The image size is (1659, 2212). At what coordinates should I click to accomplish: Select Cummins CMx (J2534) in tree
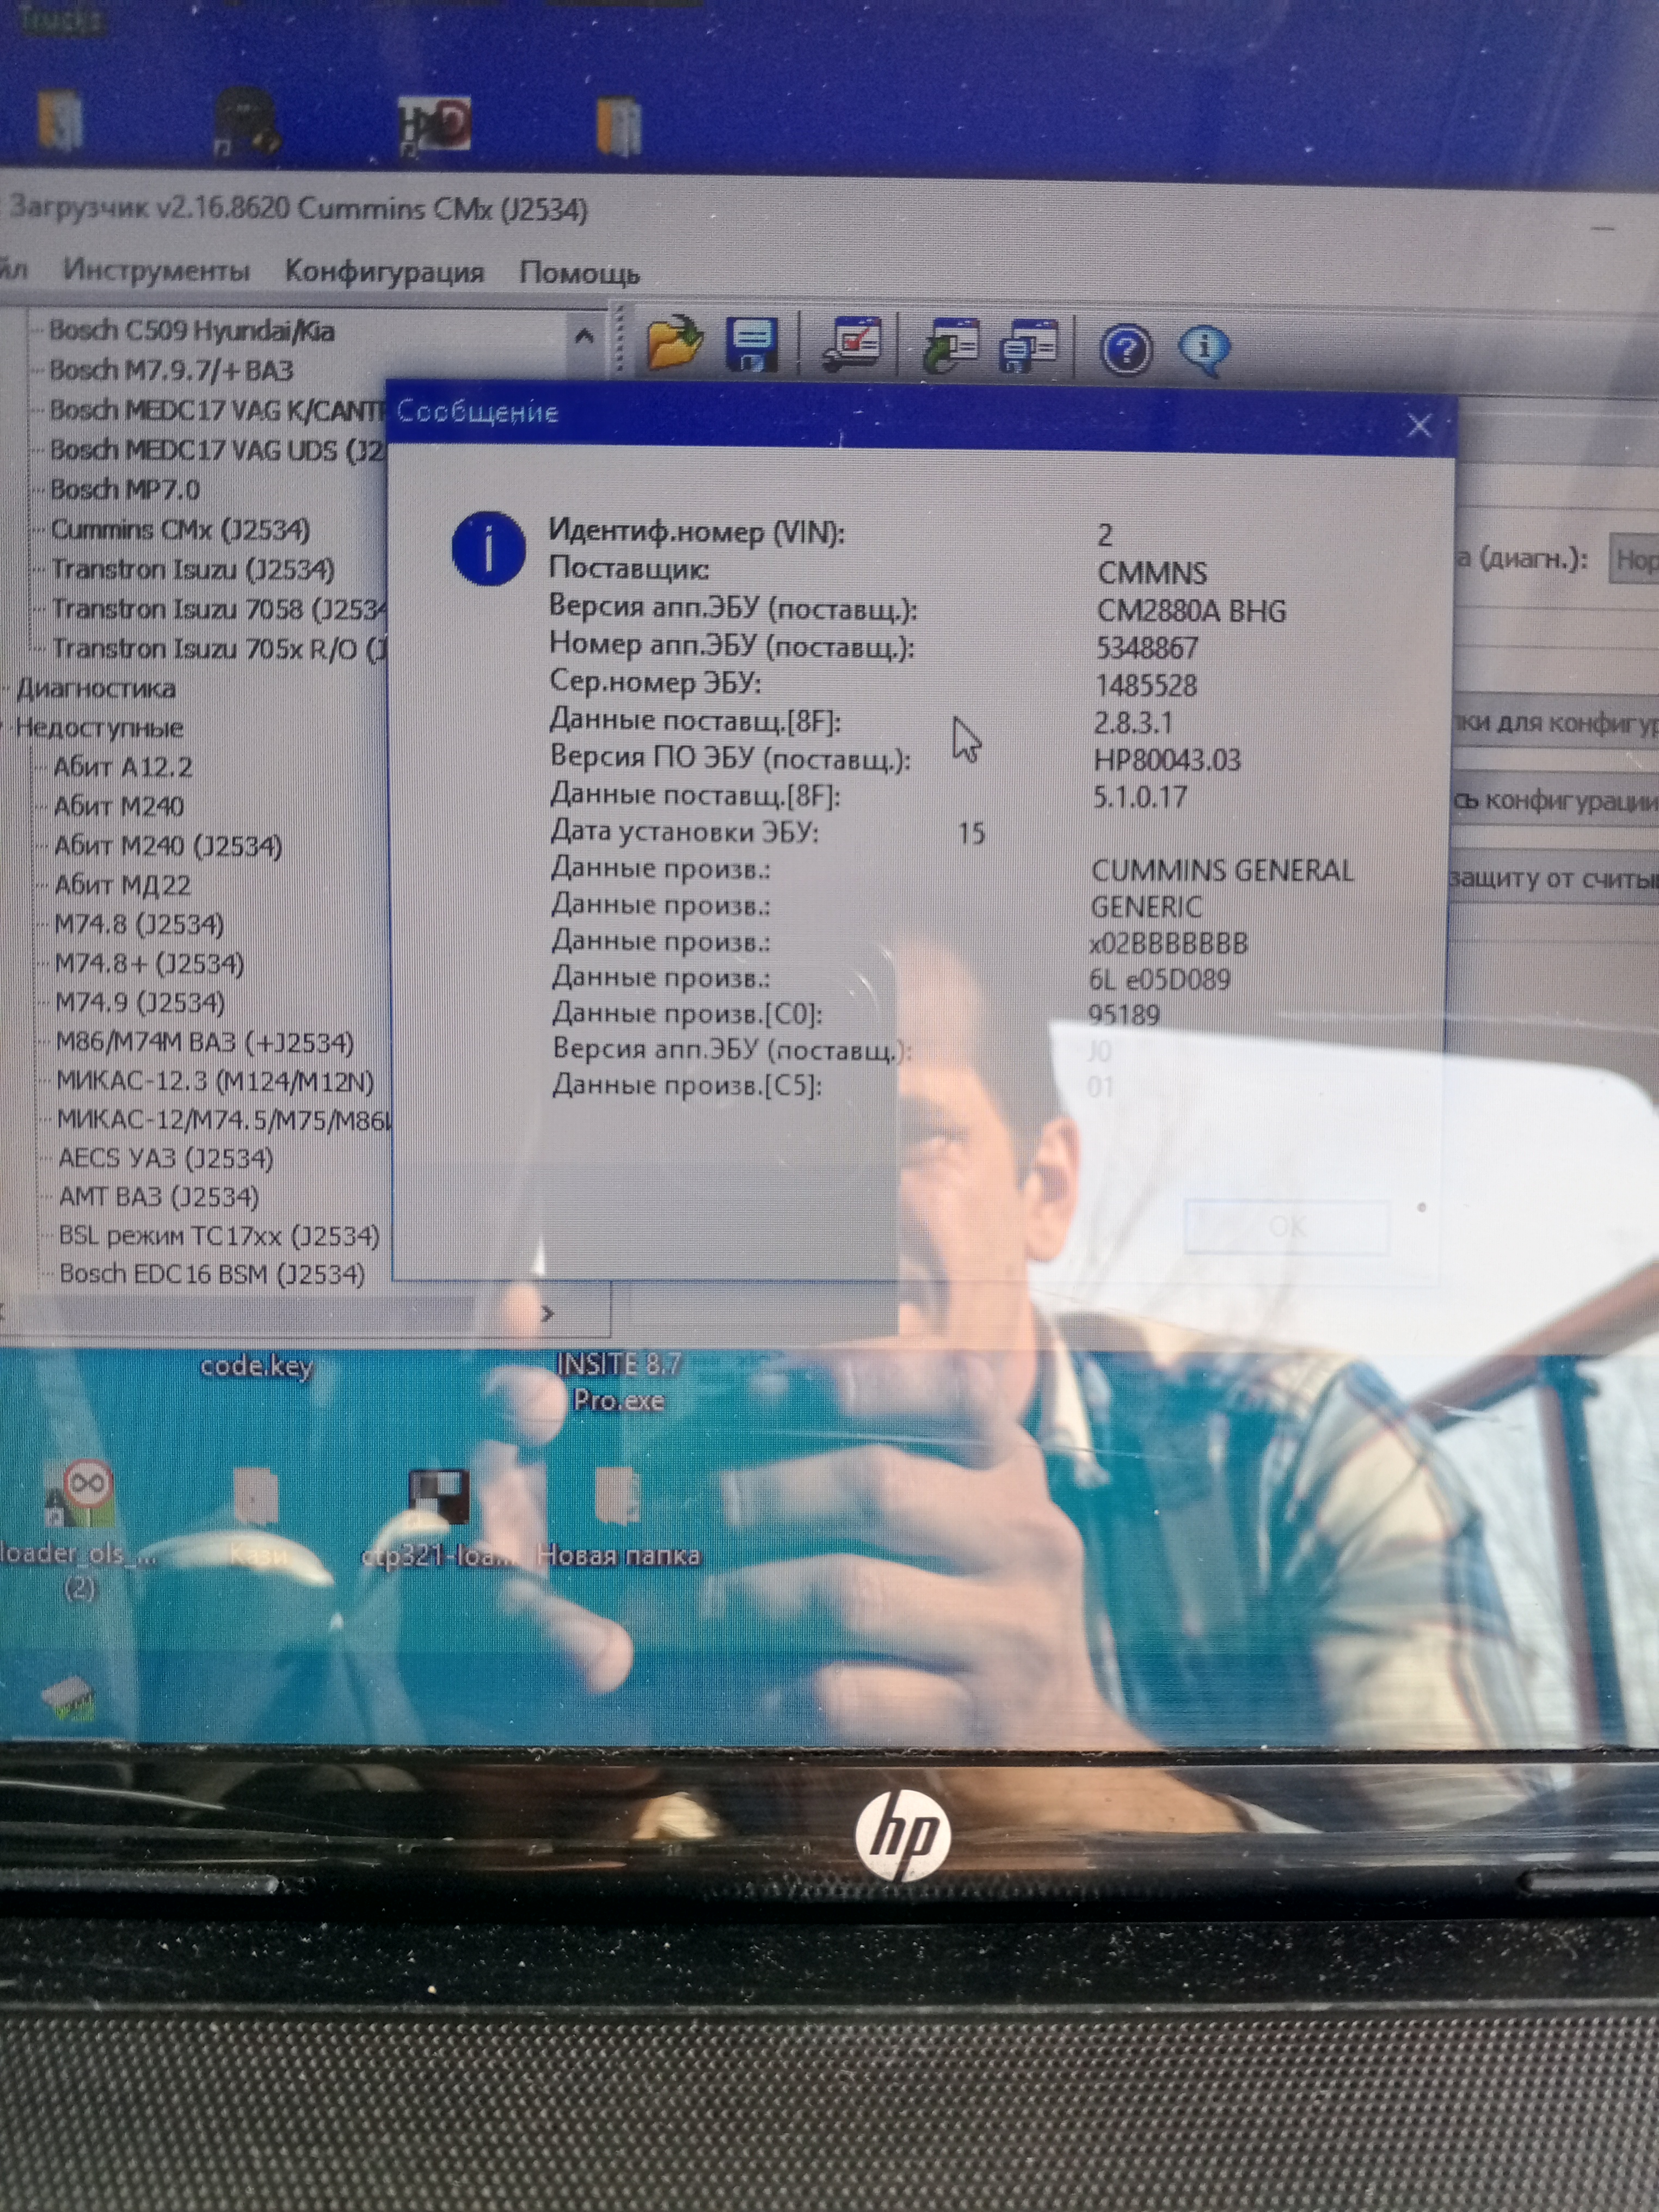tap(180, 529)
